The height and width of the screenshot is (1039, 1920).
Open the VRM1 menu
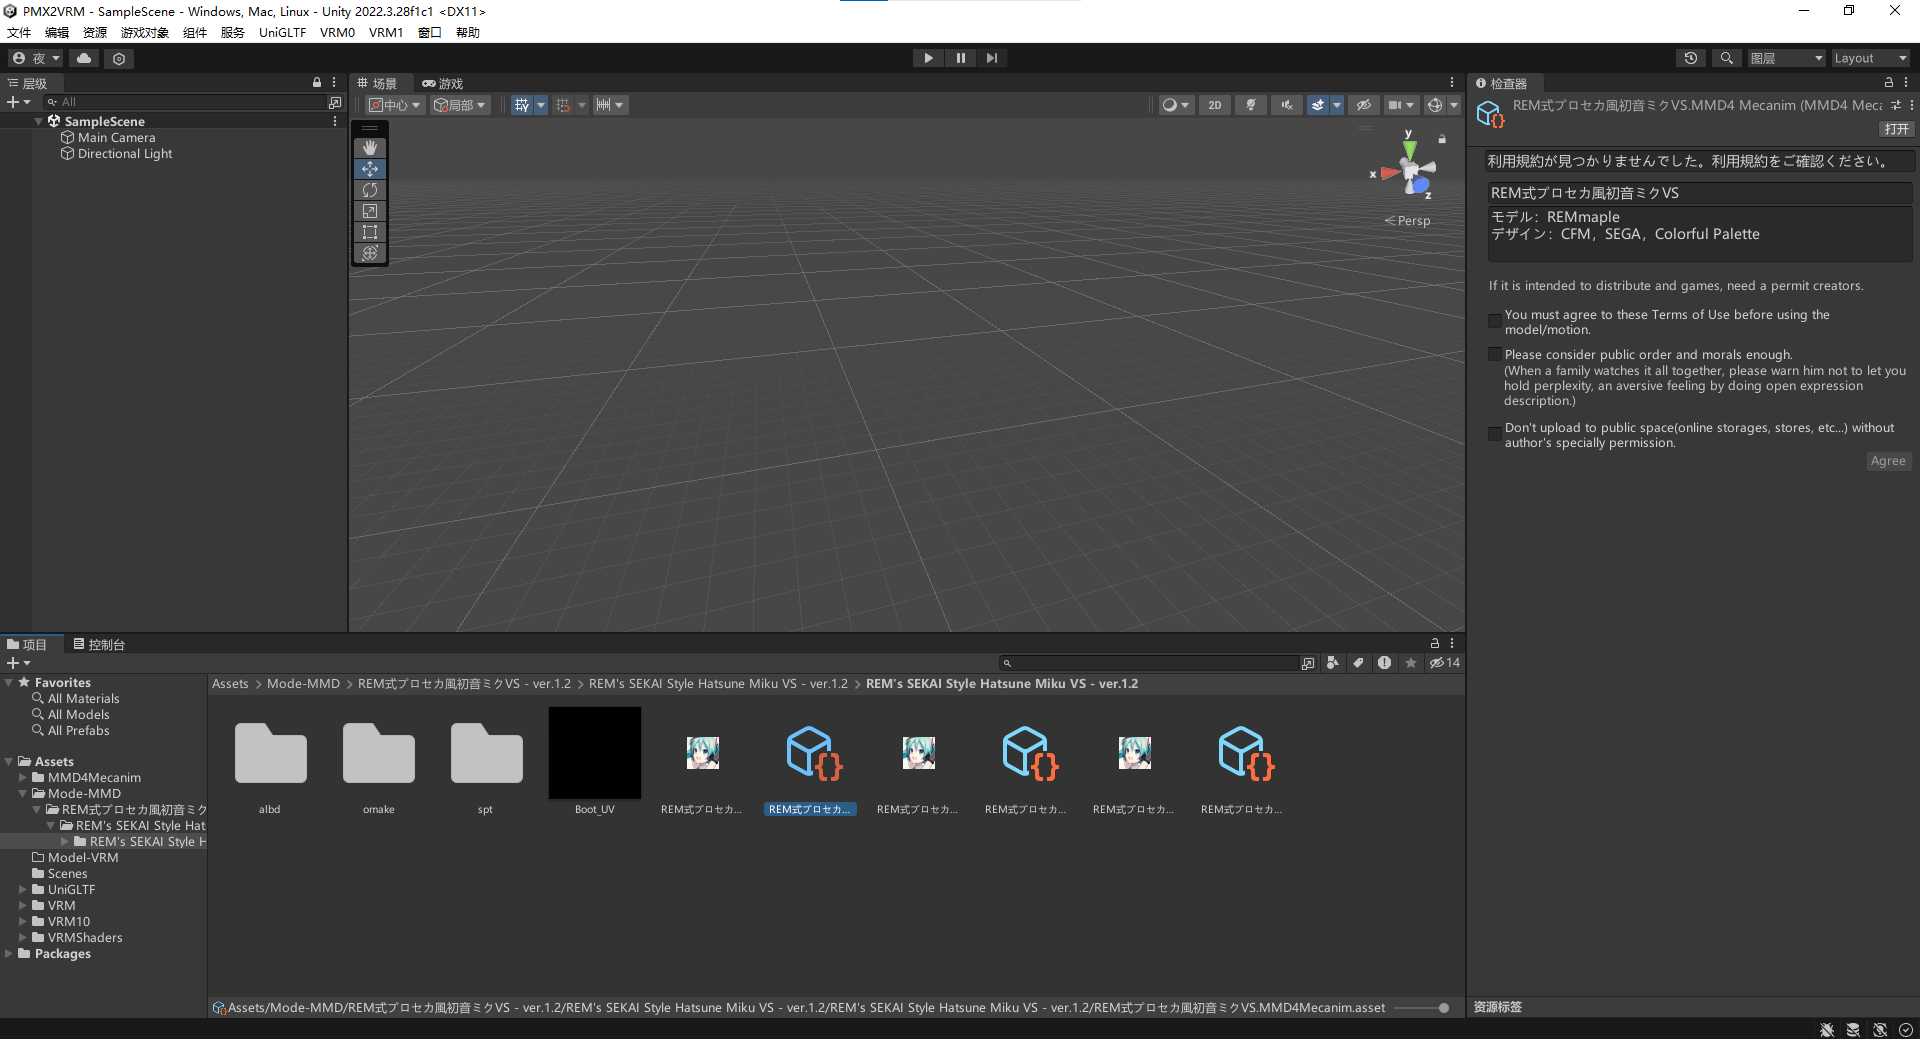point(386,33)
